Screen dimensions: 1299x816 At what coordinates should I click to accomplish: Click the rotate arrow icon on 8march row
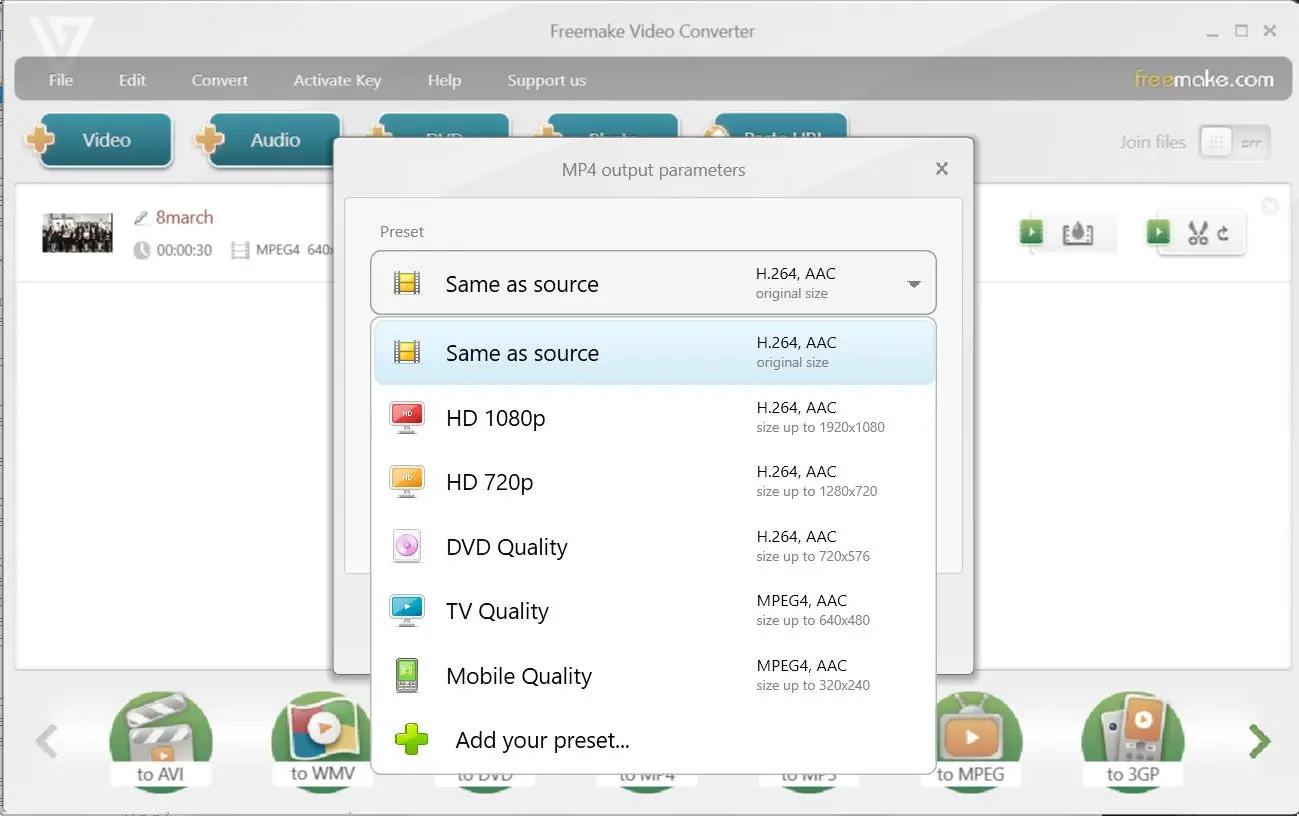pyautogui.click(x=1225, y=234)
